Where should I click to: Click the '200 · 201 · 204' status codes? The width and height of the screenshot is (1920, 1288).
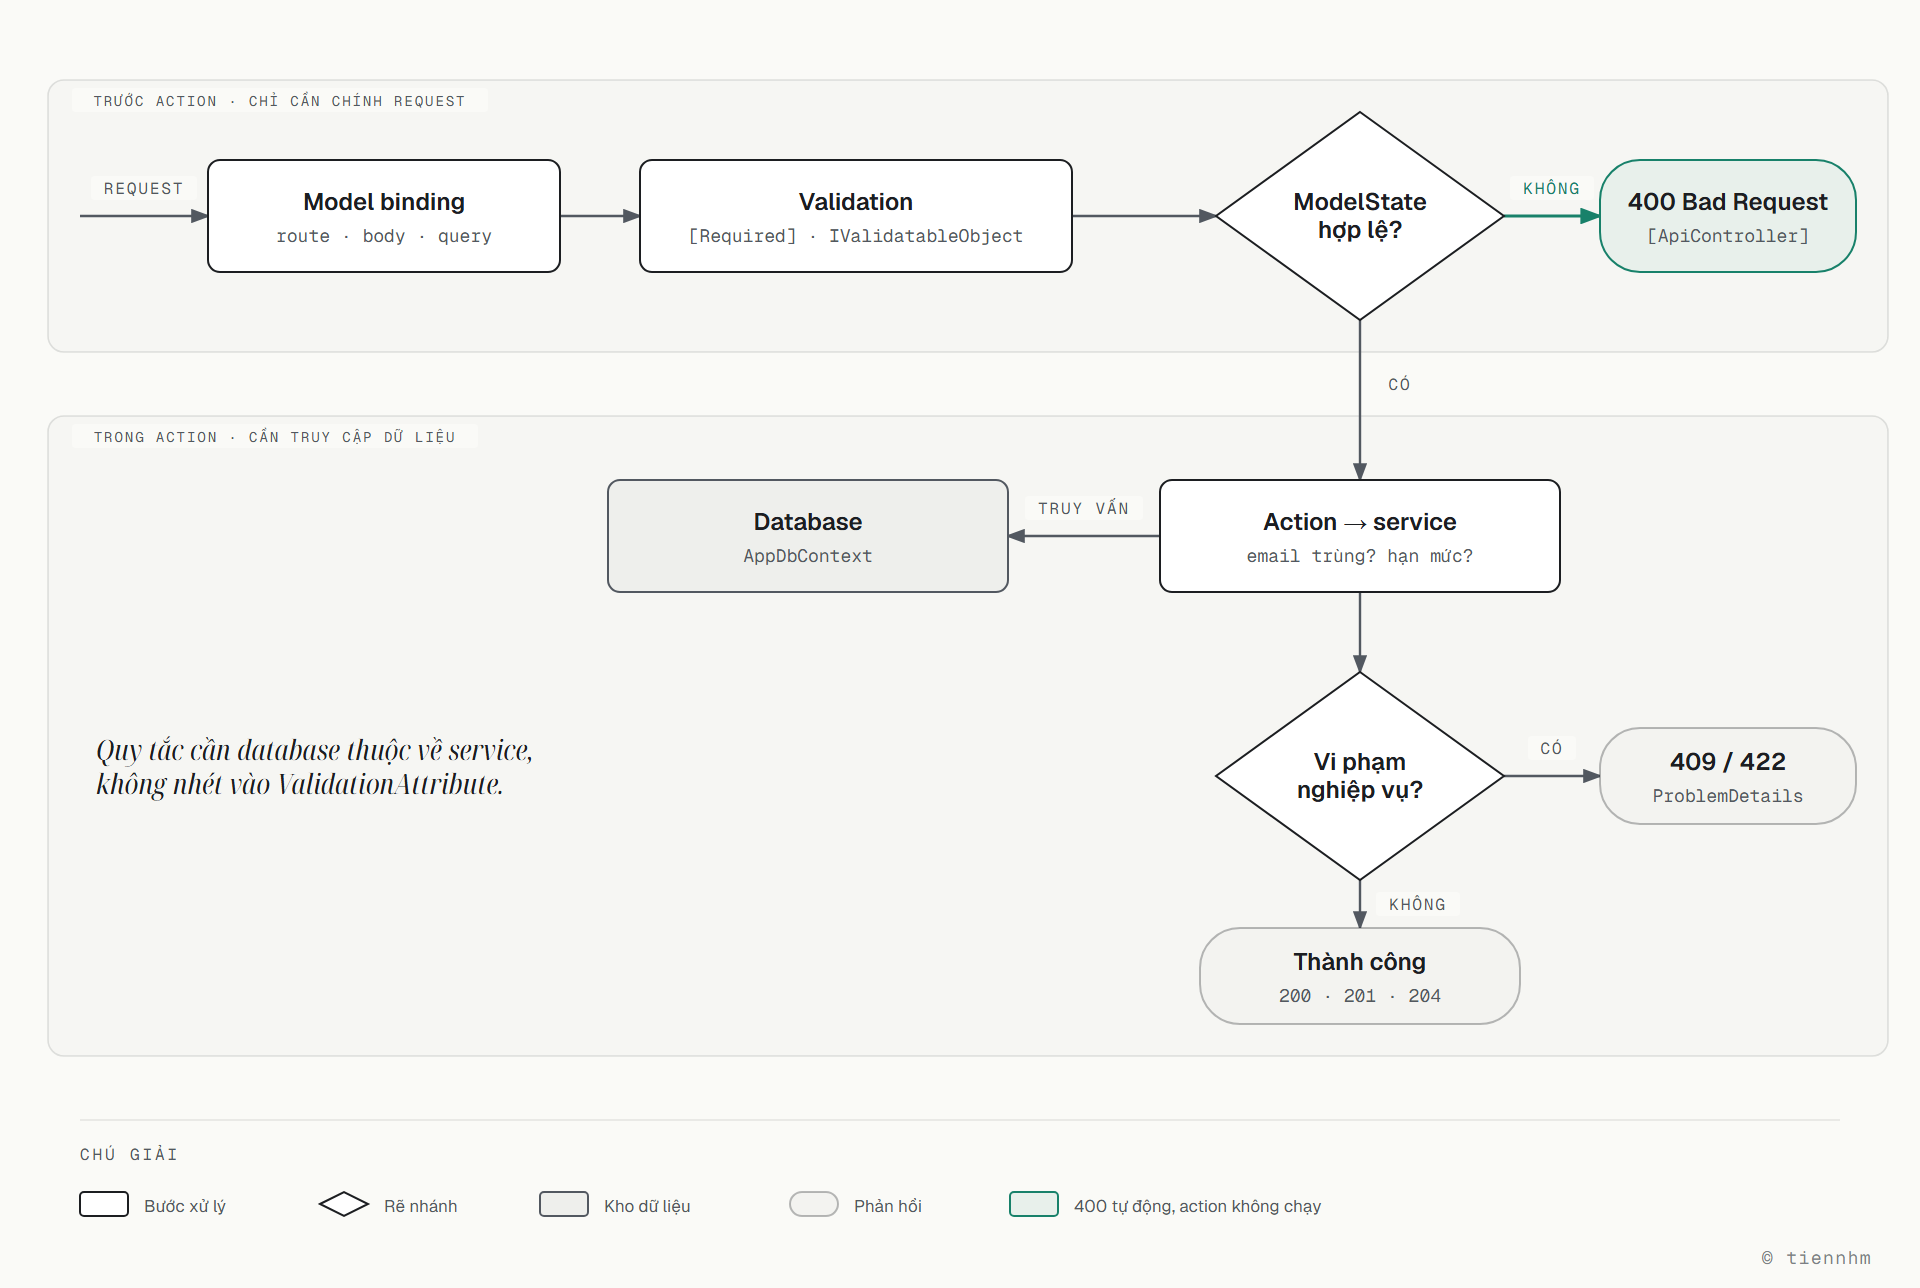click(x=1360, y=996)
